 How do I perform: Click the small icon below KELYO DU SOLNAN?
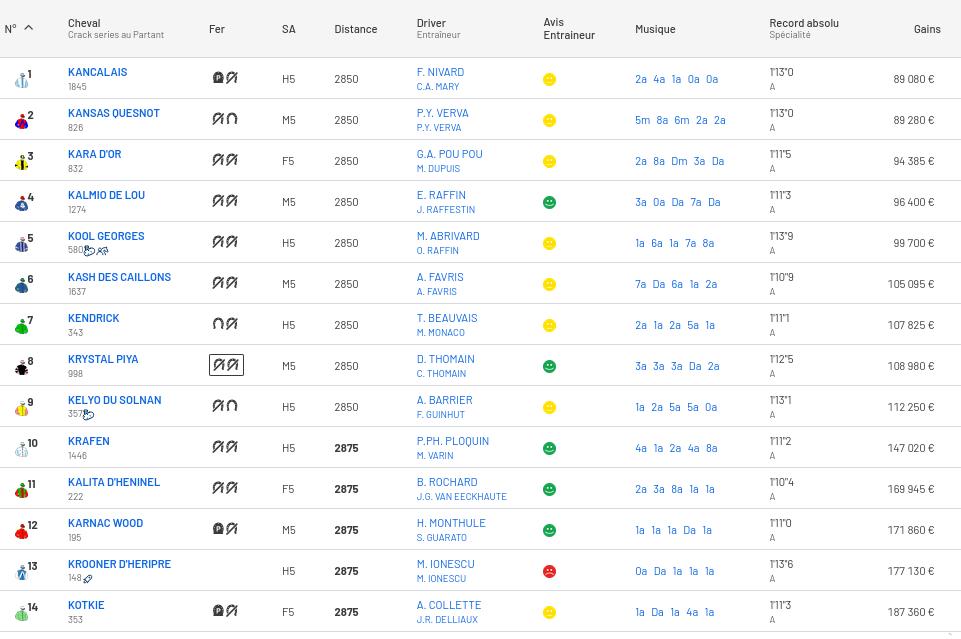tap(89, 415)
